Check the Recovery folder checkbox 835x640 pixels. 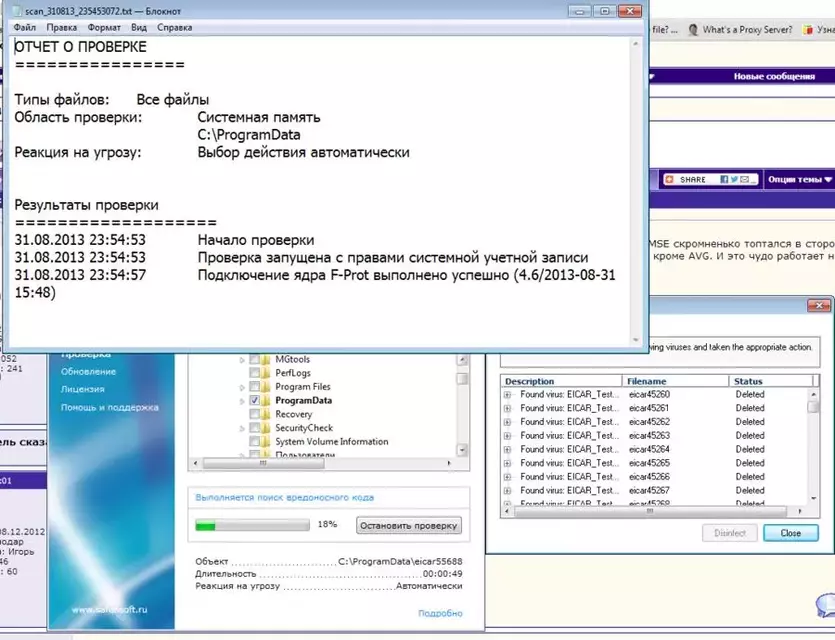pyautogui.click(x=255, y=414)
